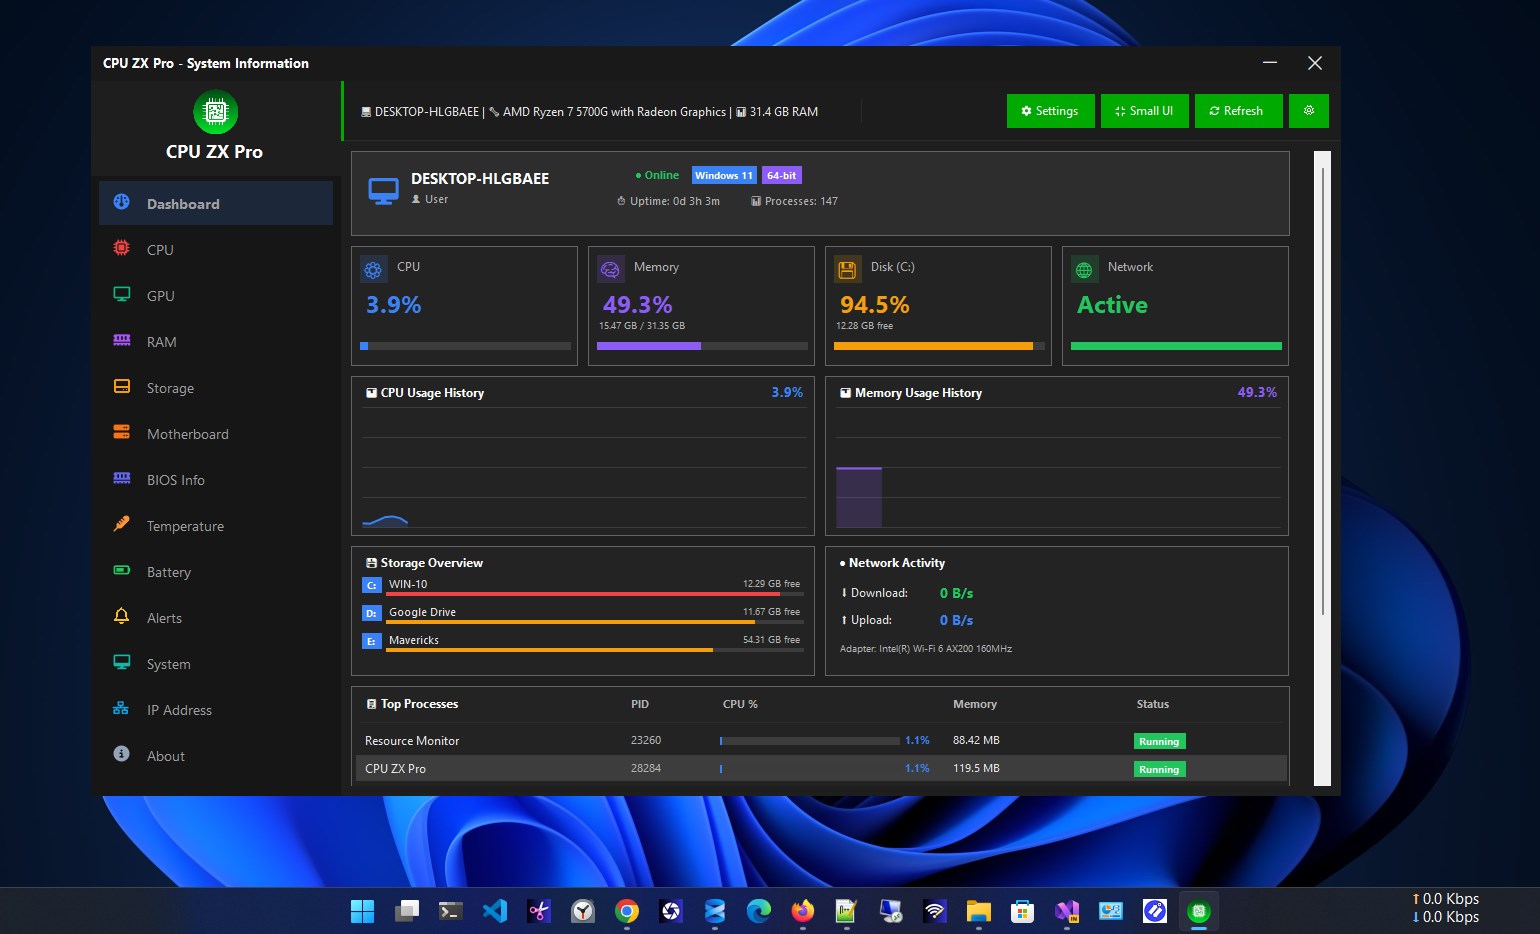Image resolution: width=1540 pixels, height=934 pixels.
Task: Open Storage in the sidebar
Action: [x=216, y=387]
